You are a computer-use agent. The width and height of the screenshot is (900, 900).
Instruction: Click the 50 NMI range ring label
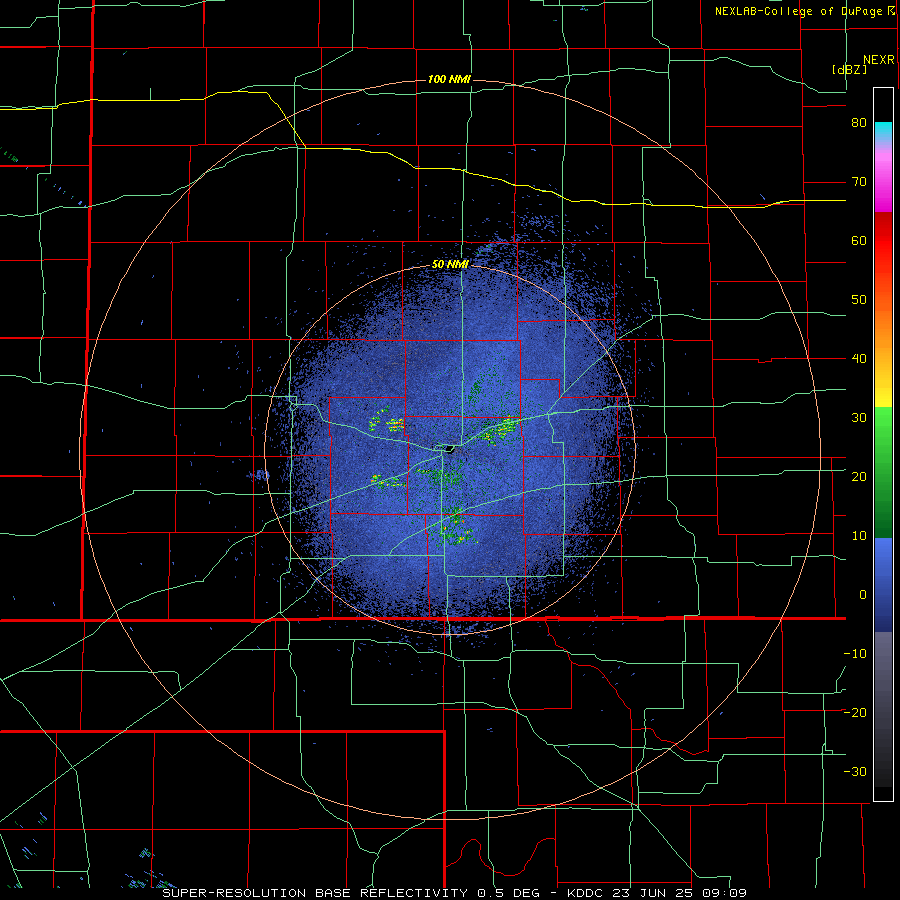point(450,264)
